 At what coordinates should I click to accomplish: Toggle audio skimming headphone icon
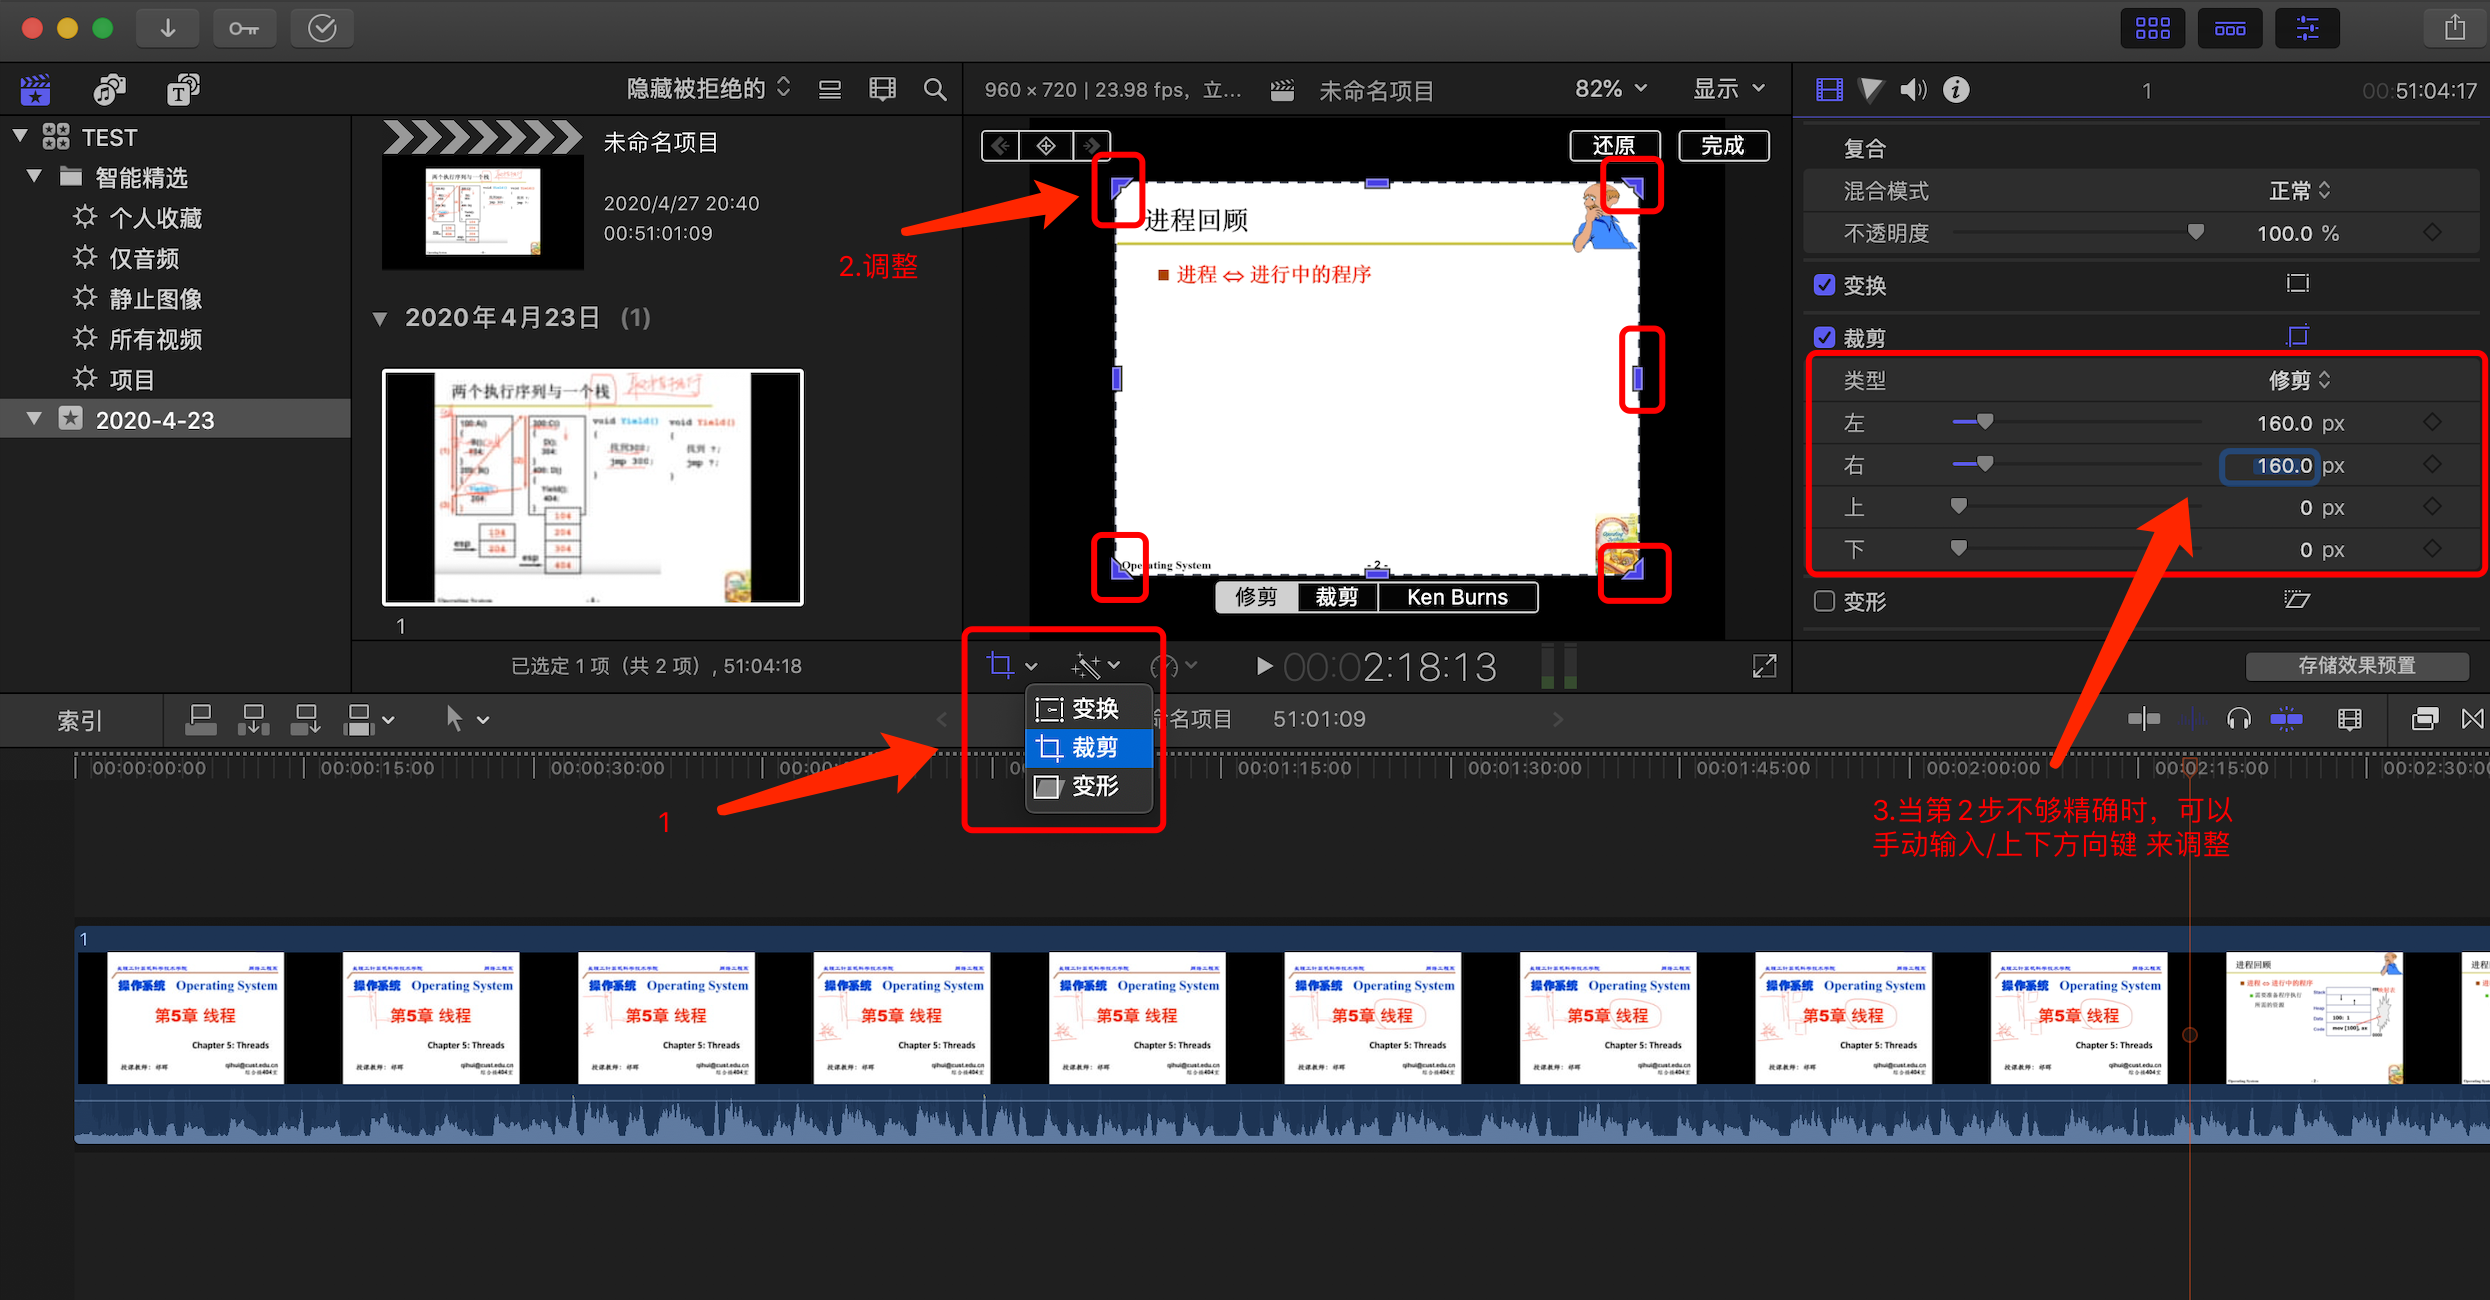pyautogui.click(x=2239, y=719)
